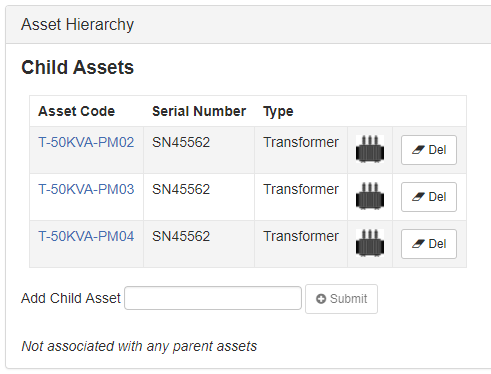Image resolution: width=491 pixels, height=374 pixels.
Task: Delete child asset T-50KVA-PM02
Action: (429, 150)
